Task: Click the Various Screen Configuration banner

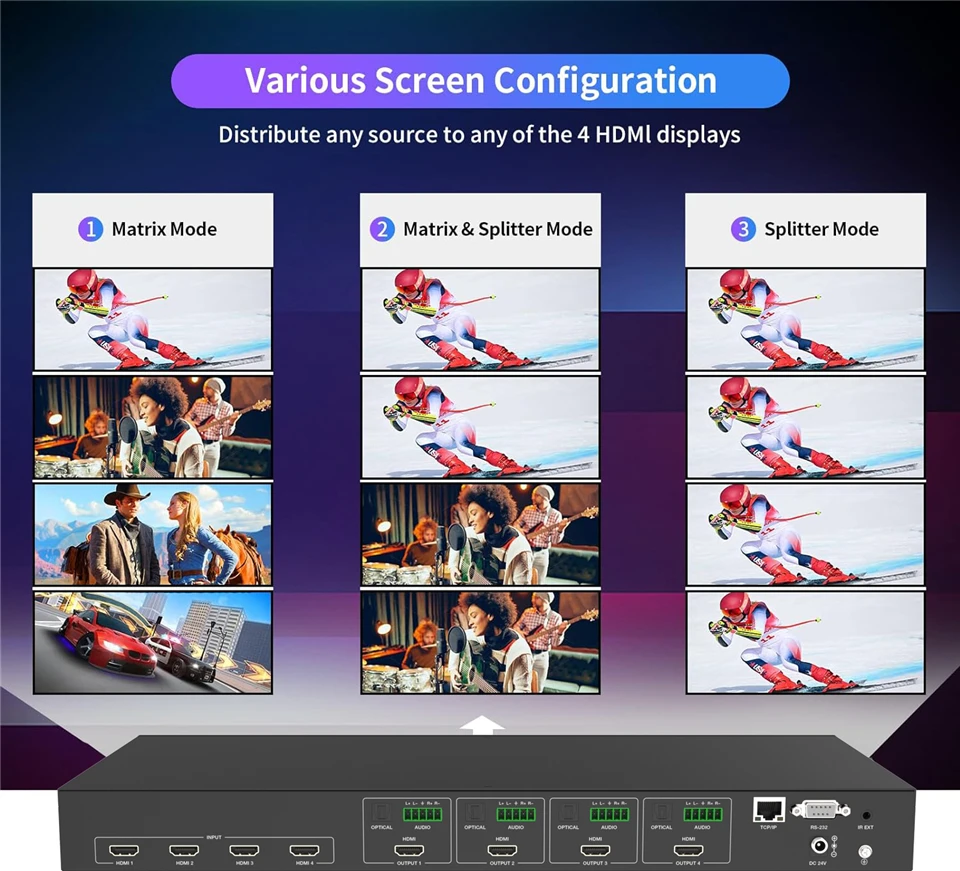Action: point(480,81)
